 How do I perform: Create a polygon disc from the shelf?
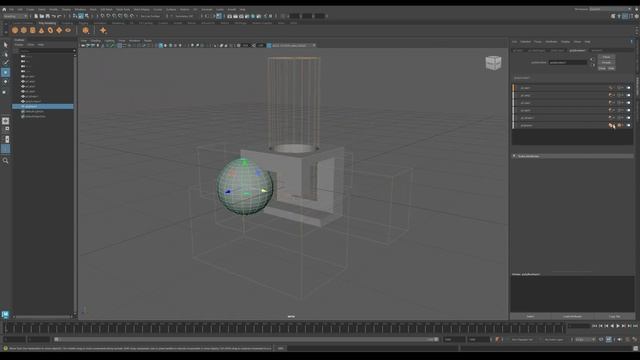[x=68, y=30]
